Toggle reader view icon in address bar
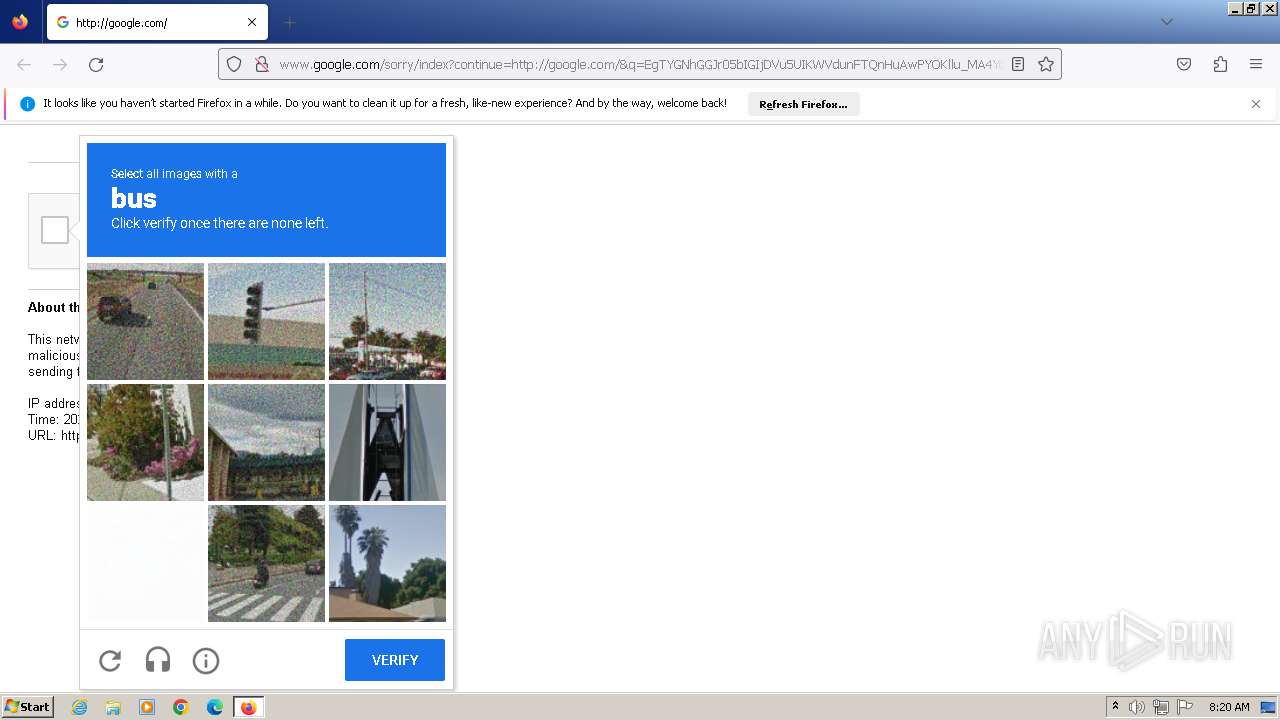The width and height of the screenshot is (1280, 720). pyautogui.click(x=1018, y=64)
